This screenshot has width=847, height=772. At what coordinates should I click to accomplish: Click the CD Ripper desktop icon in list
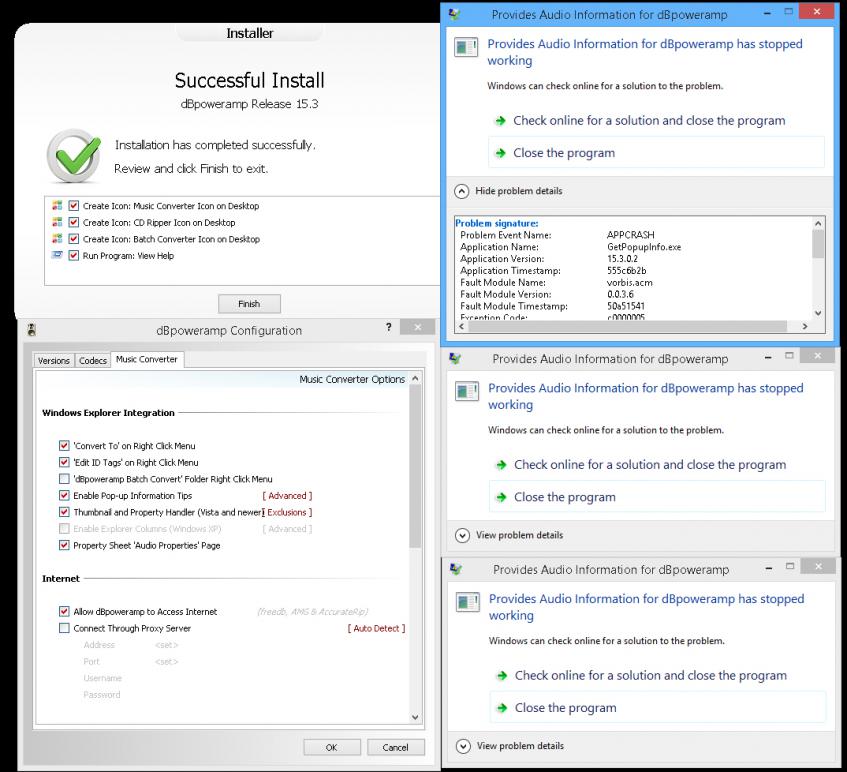point(57,223)
